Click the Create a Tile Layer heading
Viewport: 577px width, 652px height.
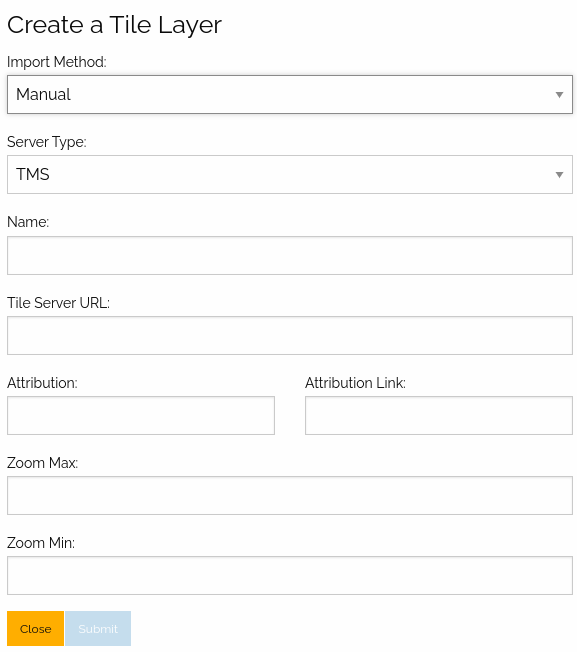[114, 25]
